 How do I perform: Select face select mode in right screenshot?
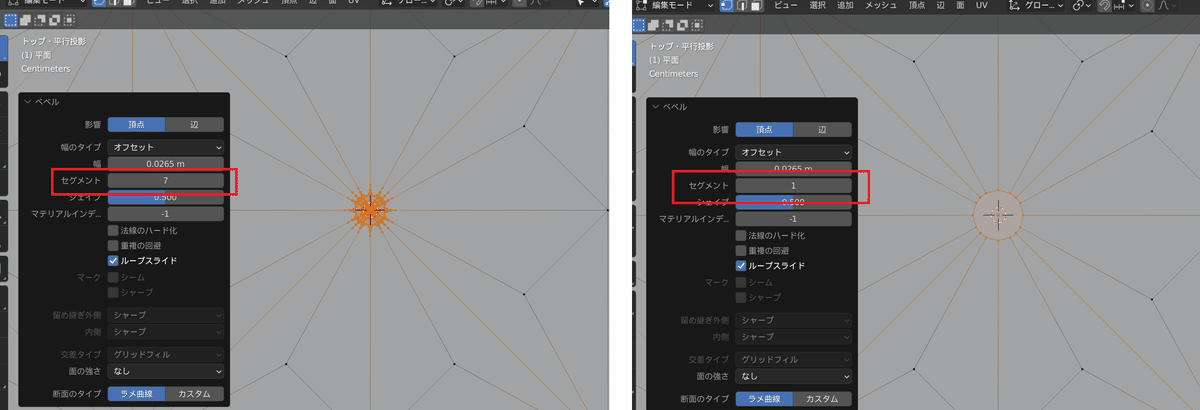[x=756, y=6]
